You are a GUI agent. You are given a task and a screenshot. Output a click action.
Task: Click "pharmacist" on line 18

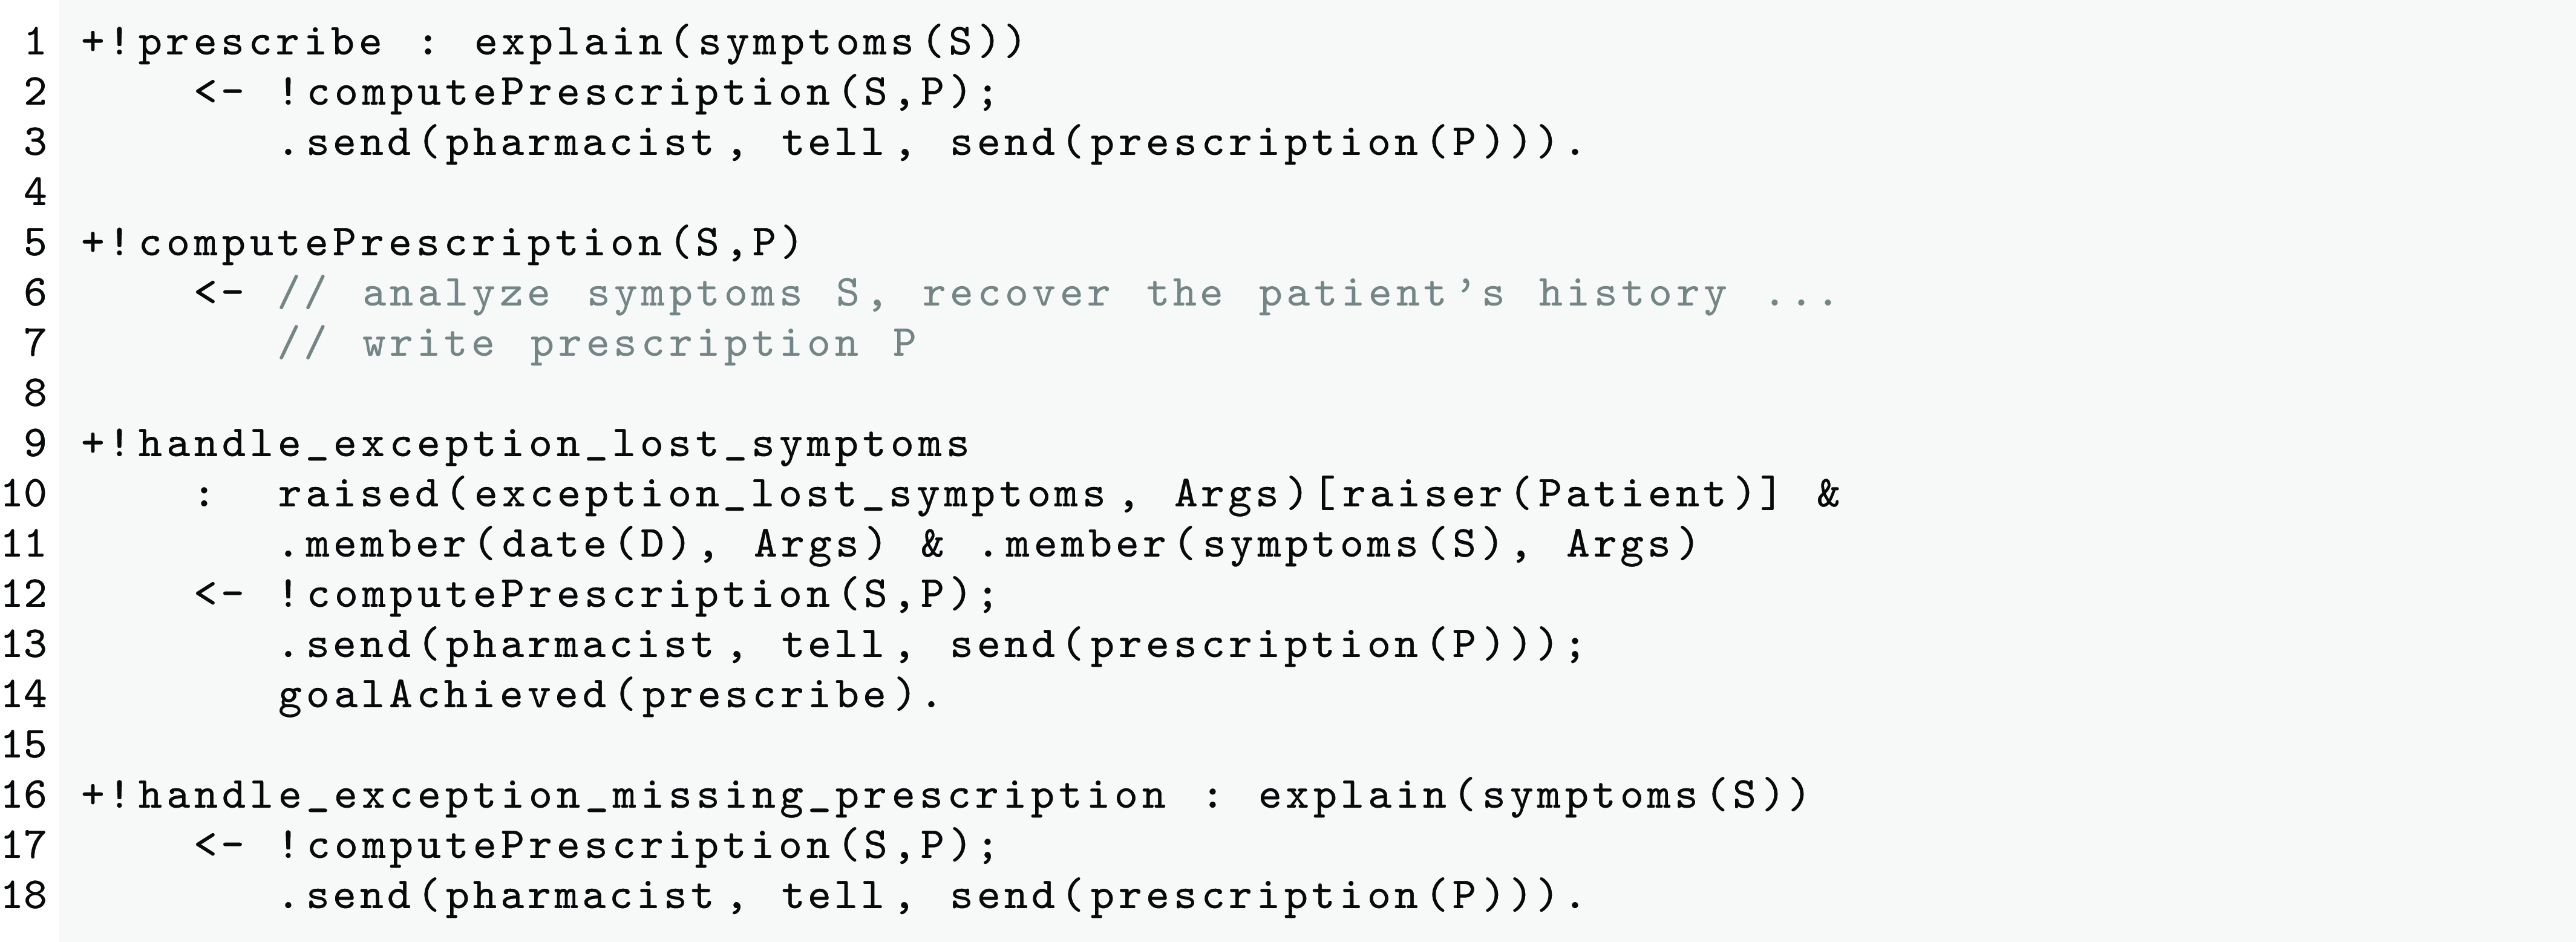580,895
